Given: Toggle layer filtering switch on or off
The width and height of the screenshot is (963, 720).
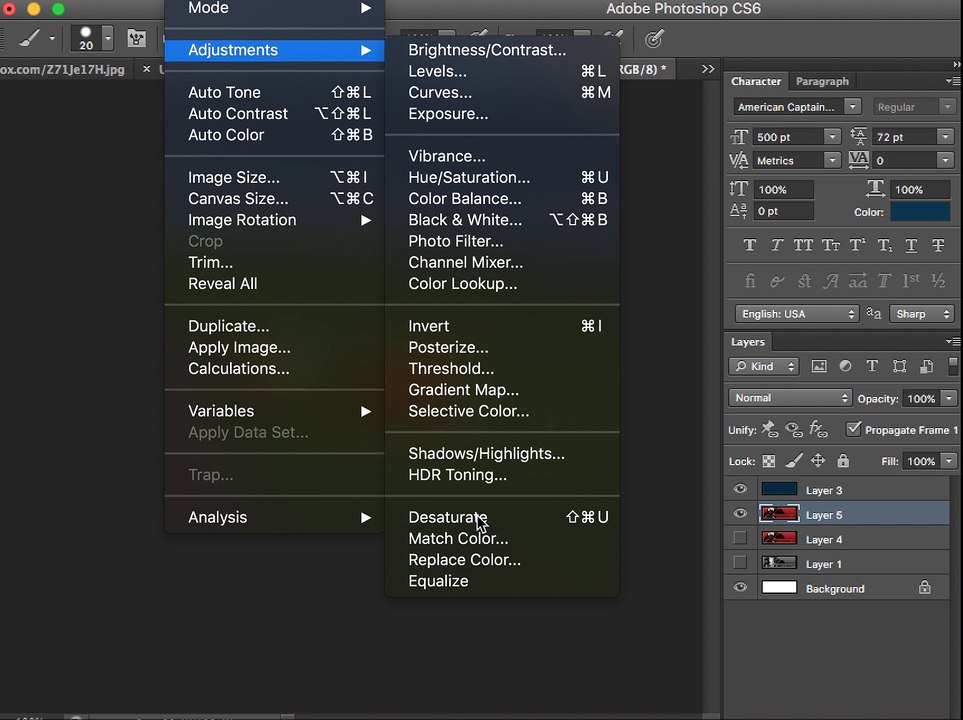Looking at the screenshot, I should point(953,366).
